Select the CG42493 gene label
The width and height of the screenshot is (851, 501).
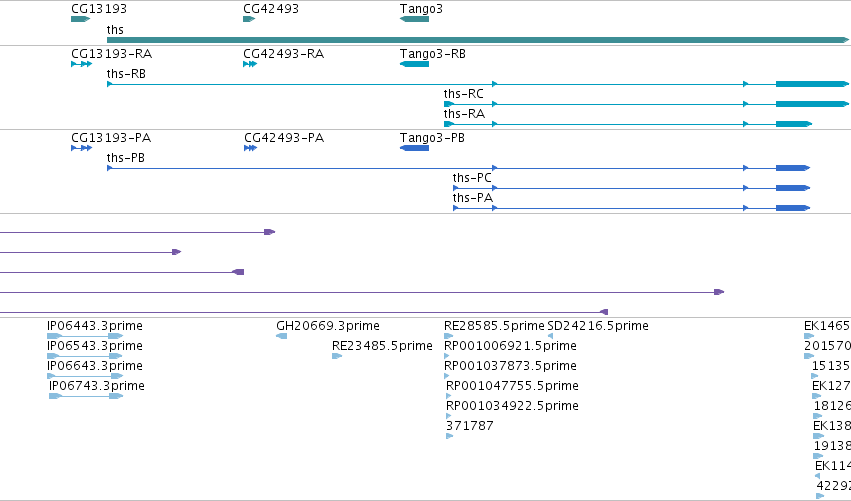(x=271, y=9)
